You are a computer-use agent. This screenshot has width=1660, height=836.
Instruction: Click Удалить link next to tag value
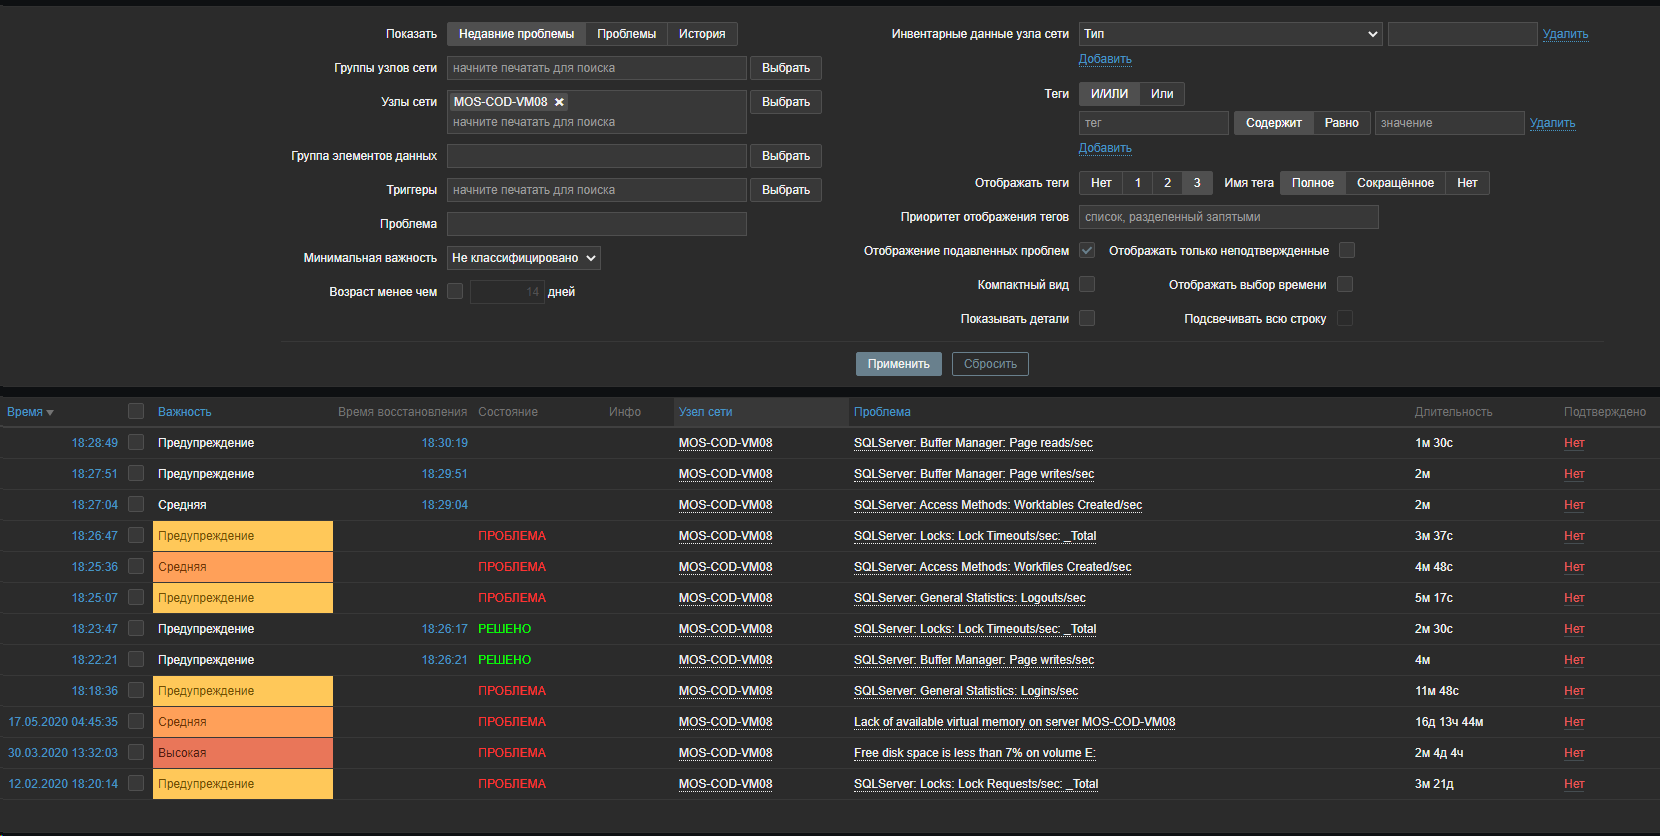coord(1552,123)
